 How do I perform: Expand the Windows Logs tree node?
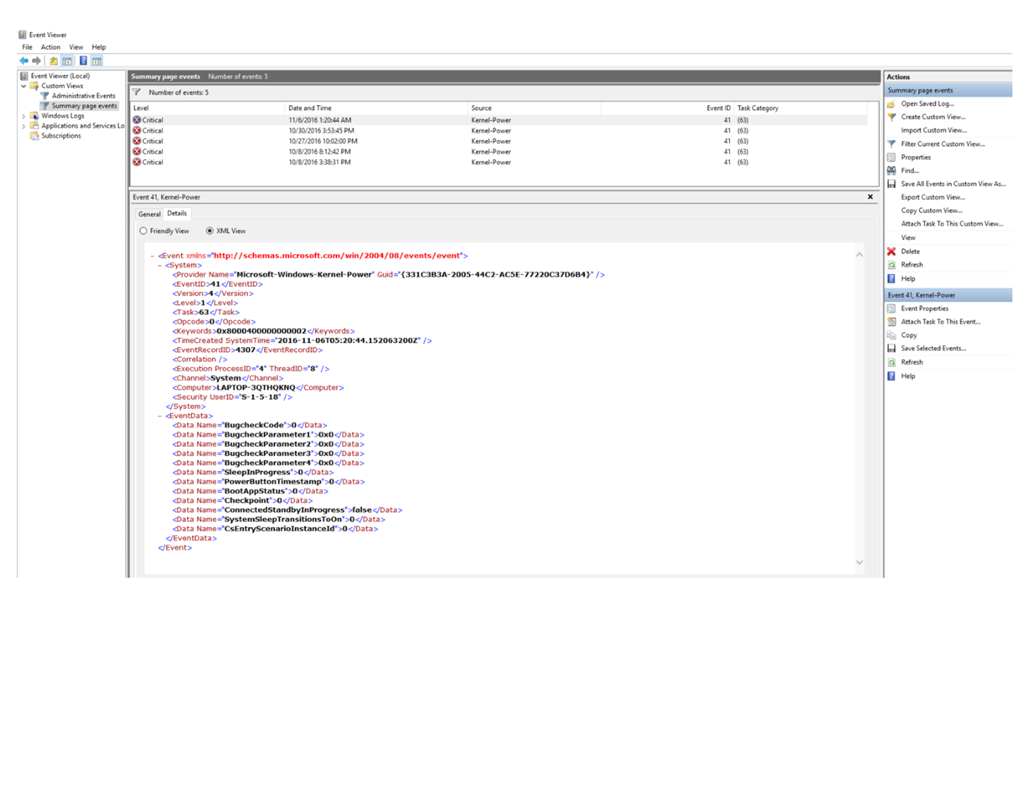click(x=24, y=116)
